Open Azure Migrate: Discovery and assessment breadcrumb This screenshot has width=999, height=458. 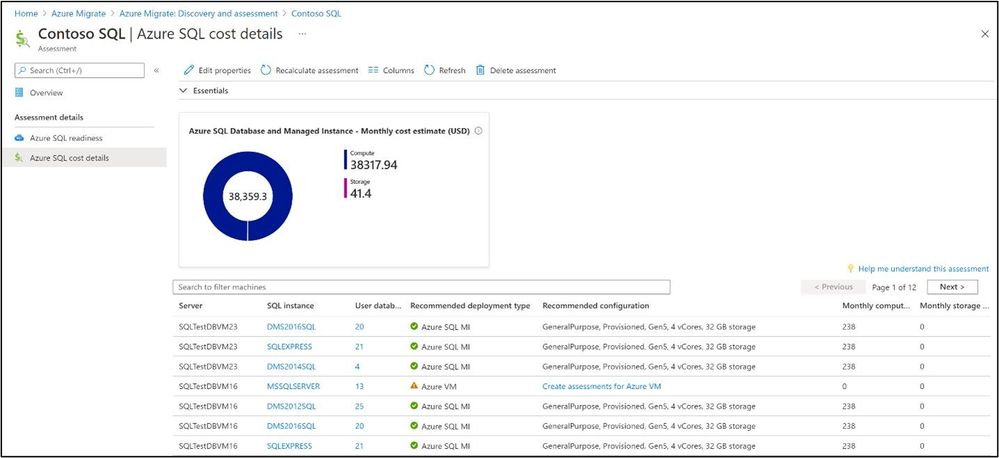pos(199,13)
